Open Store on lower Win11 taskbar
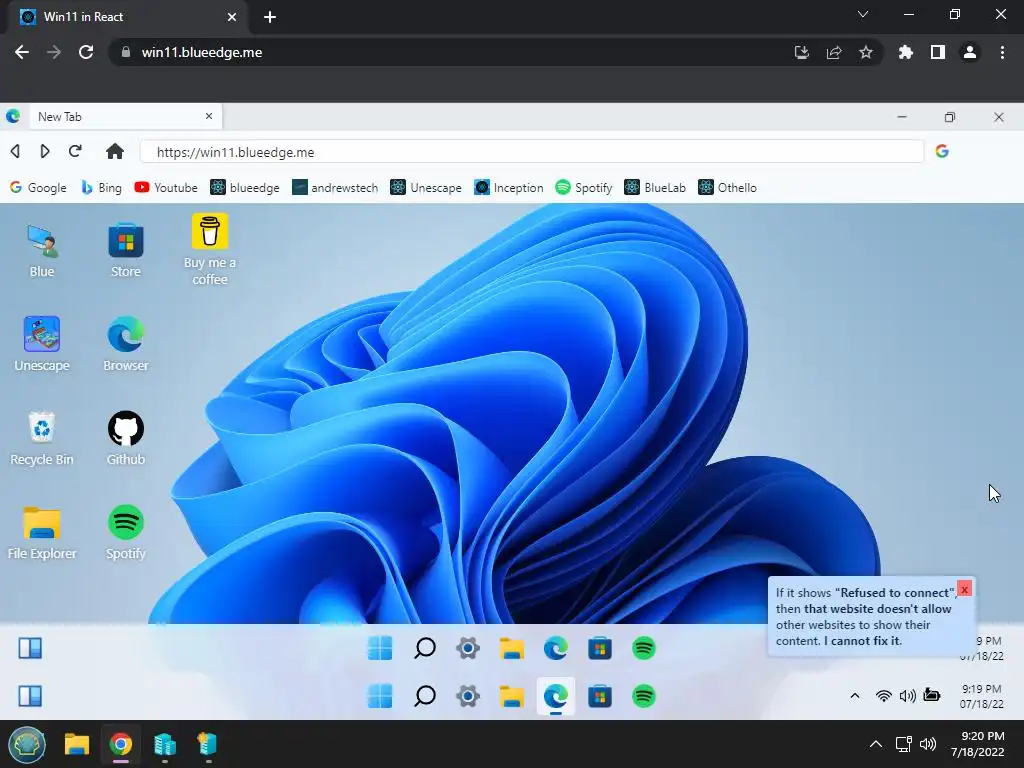The height and width of the screenshot is (768, 1024). tap(600, 696)
